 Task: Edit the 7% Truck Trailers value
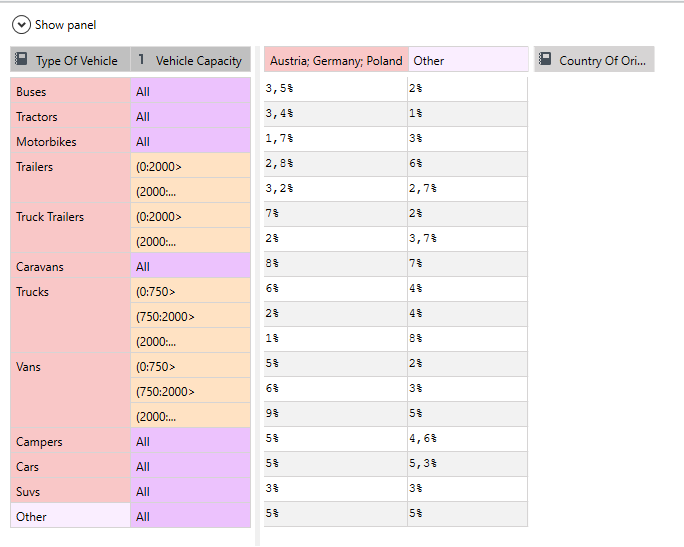pyautogui.click(x=335, y=214)
